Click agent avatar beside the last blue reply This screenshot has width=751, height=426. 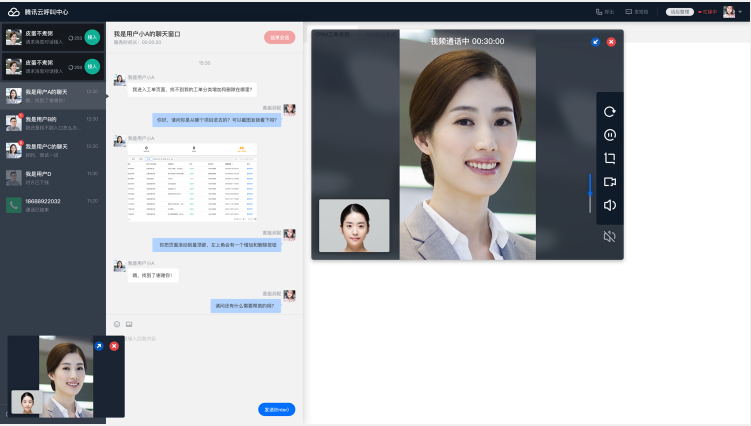pos(289,295)
